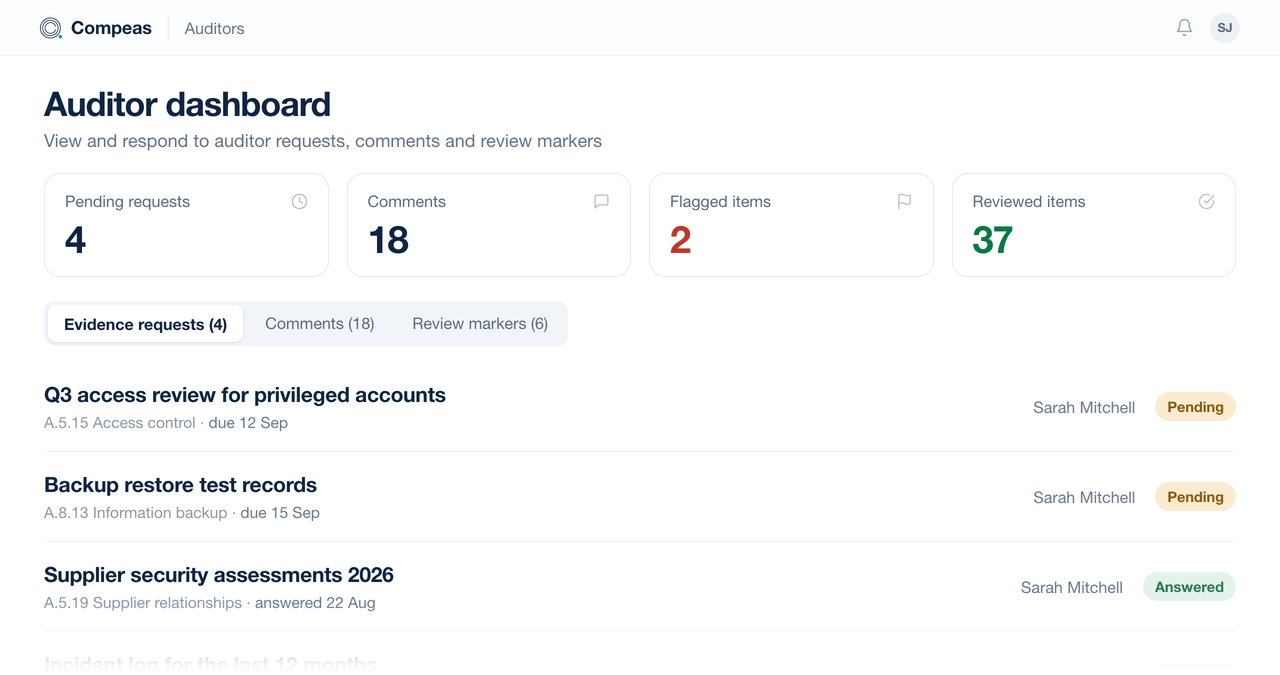1280x675 pixels.
Task: Click the Comments card count 18
Action: pyautogui.click(x=388, y=240)
